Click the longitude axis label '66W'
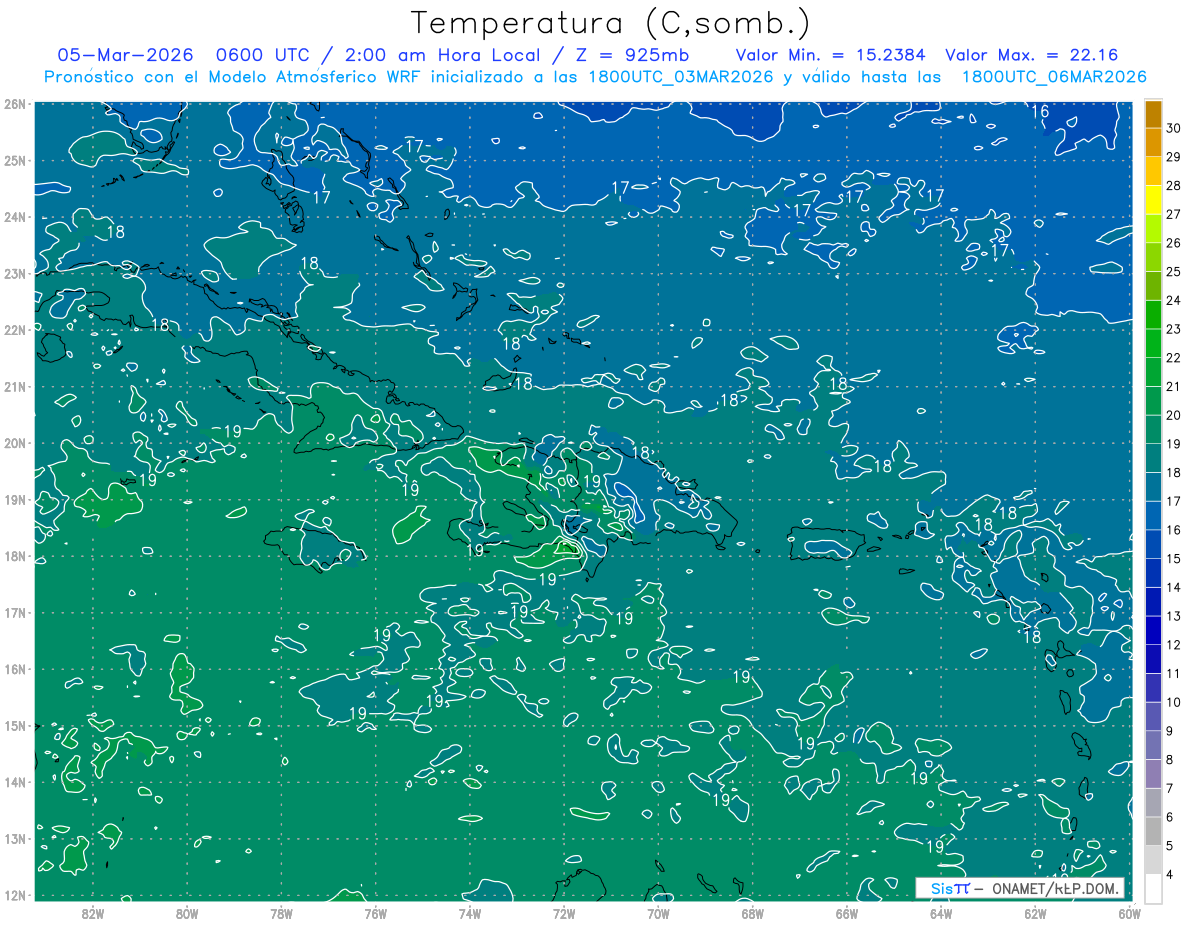The height and width of the screenshot is (927, 1200). [847, 913]
